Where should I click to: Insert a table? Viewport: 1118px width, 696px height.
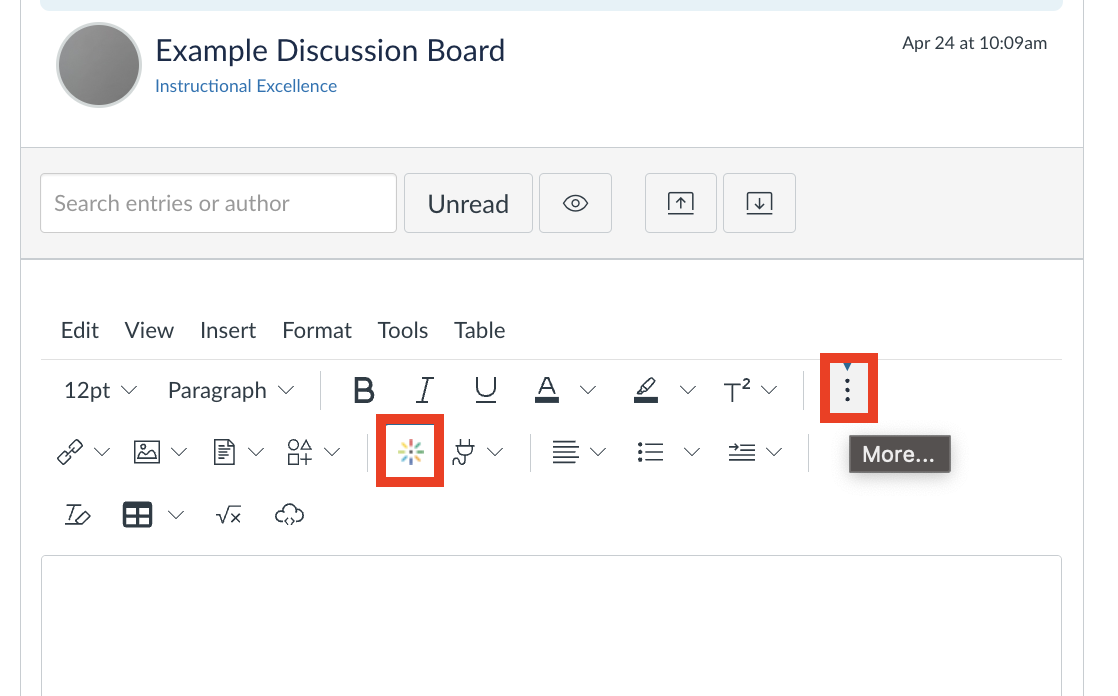[137, 515]
